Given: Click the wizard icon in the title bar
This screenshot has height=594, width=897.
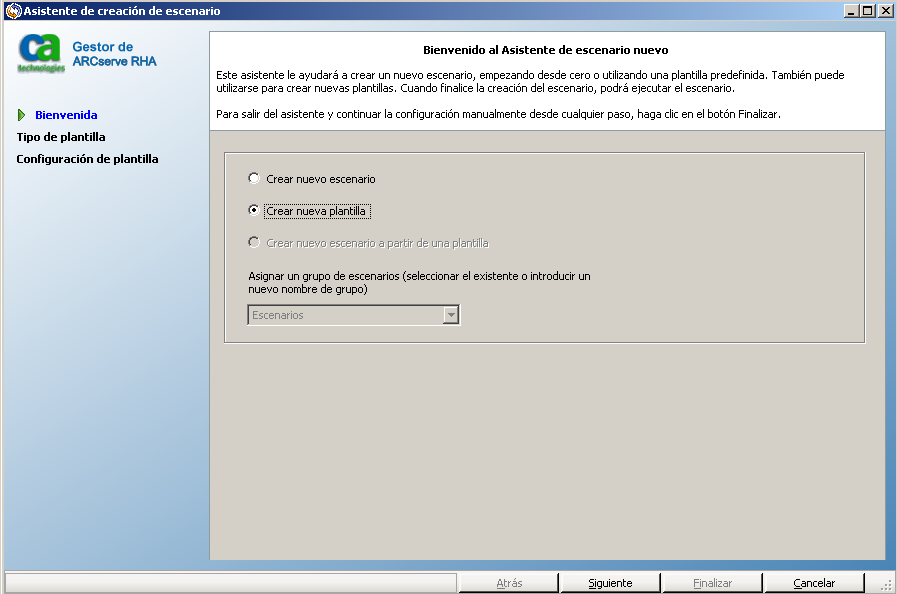Looking at the screenshot, I should [13, 11].
